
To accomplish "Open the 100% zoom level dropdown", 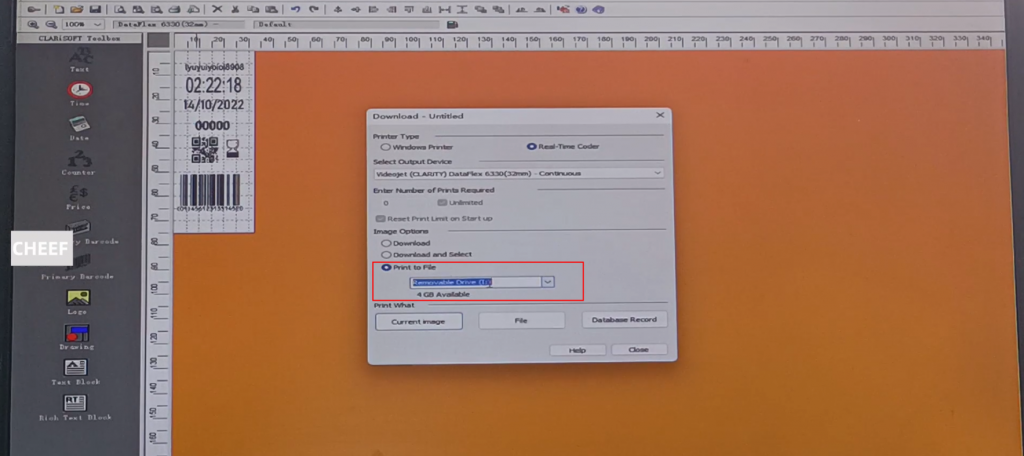I will [x=96, y=23].
